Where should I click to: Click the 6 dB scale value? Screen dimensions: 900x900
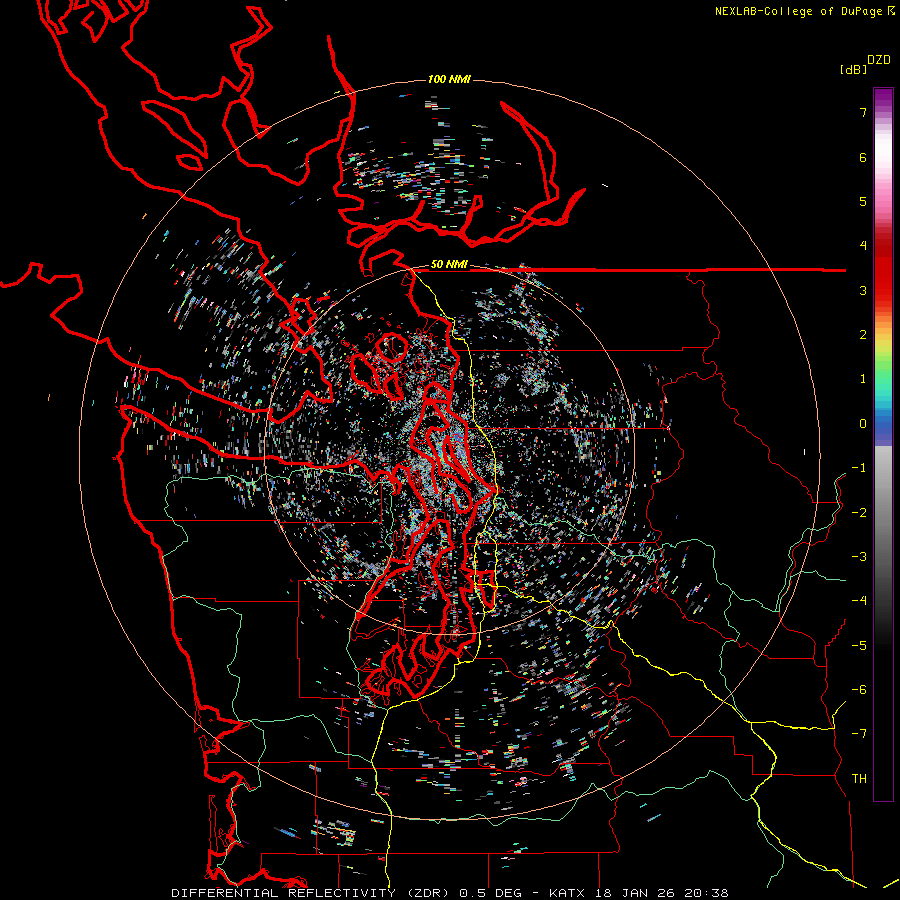(863, 157)
